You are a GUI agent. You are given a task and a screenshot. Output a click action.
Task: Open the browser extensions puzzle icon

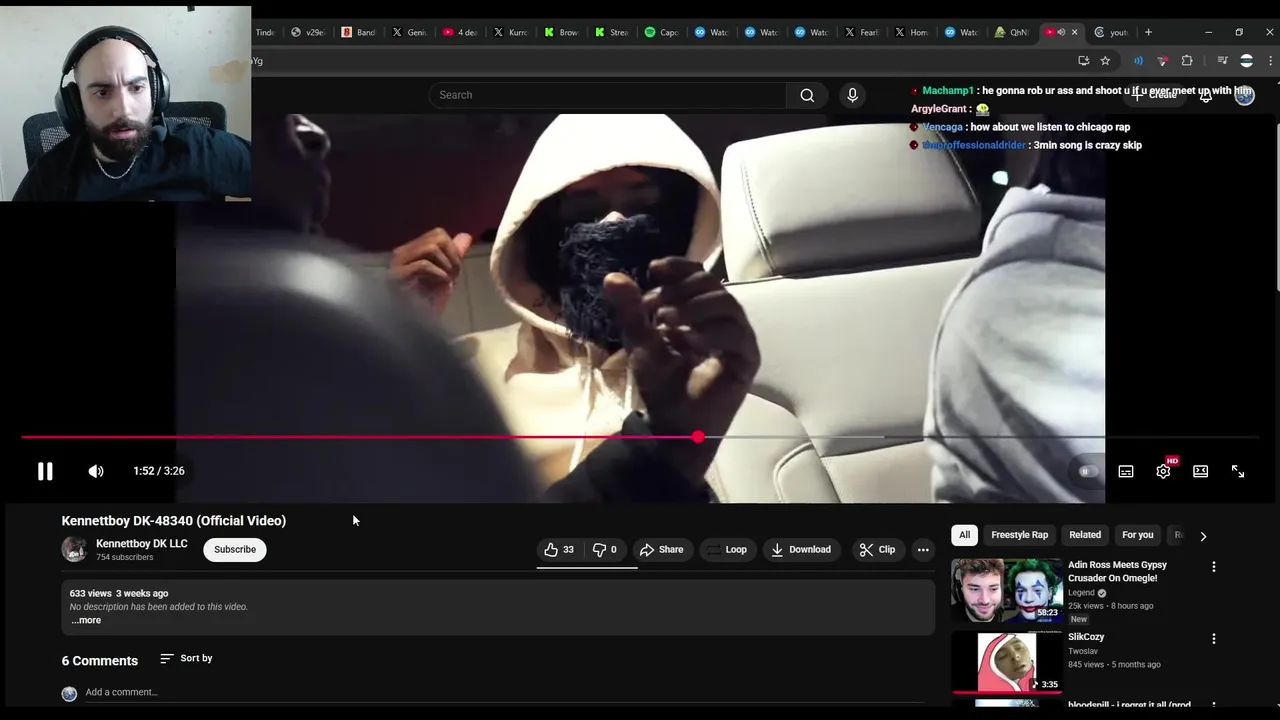[x=1187, y=61]
